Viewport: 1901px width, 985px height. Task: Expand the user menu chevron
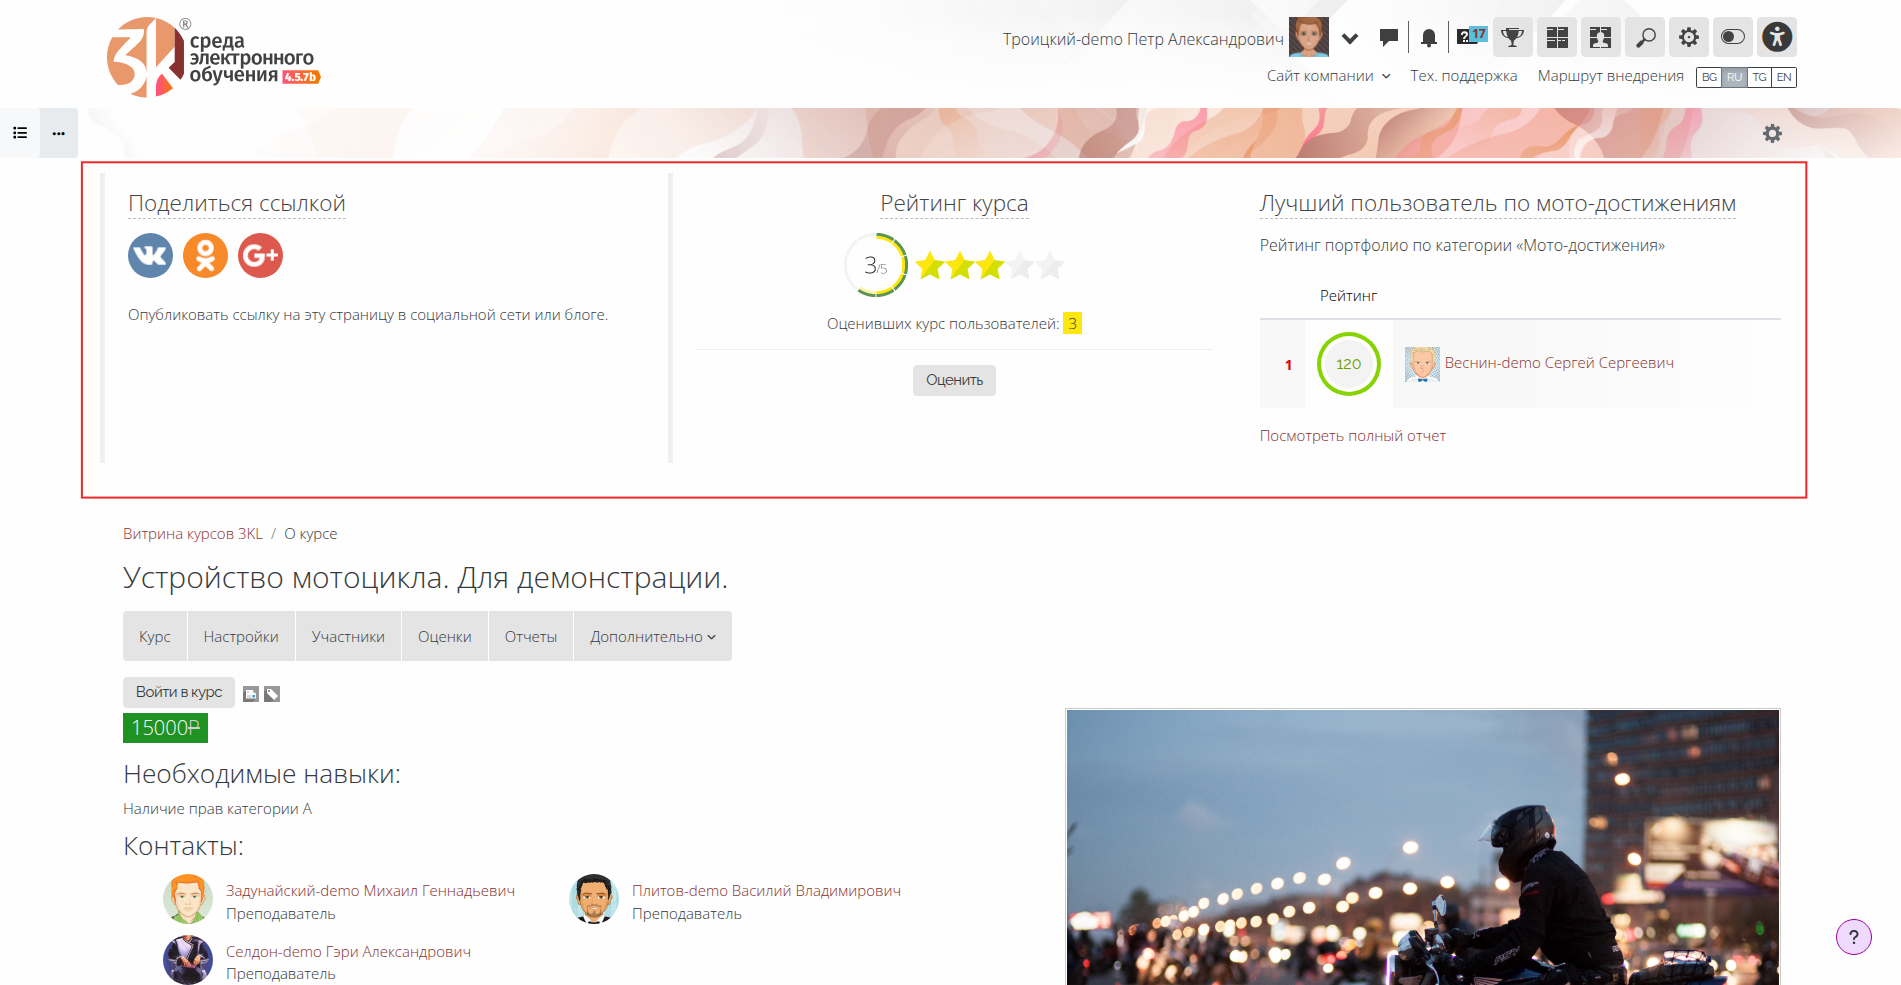pyautogui.click(x=1350, y=39)
